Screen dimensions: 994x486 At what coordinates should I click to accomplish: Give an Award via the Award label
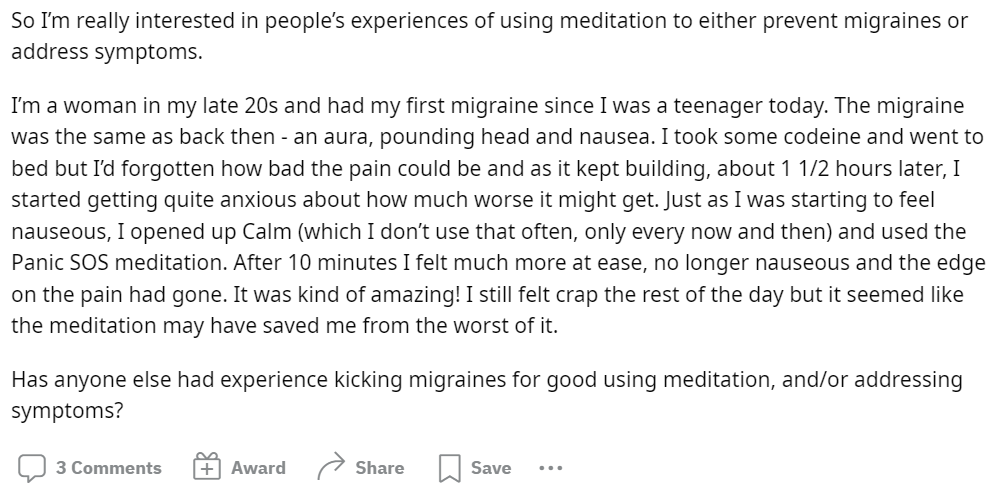pyautogui.click(x=258, y=468)
